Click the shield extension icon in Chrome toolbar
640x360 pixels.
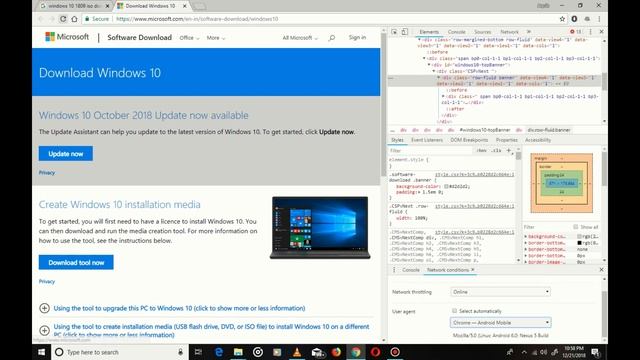point(574,19)
